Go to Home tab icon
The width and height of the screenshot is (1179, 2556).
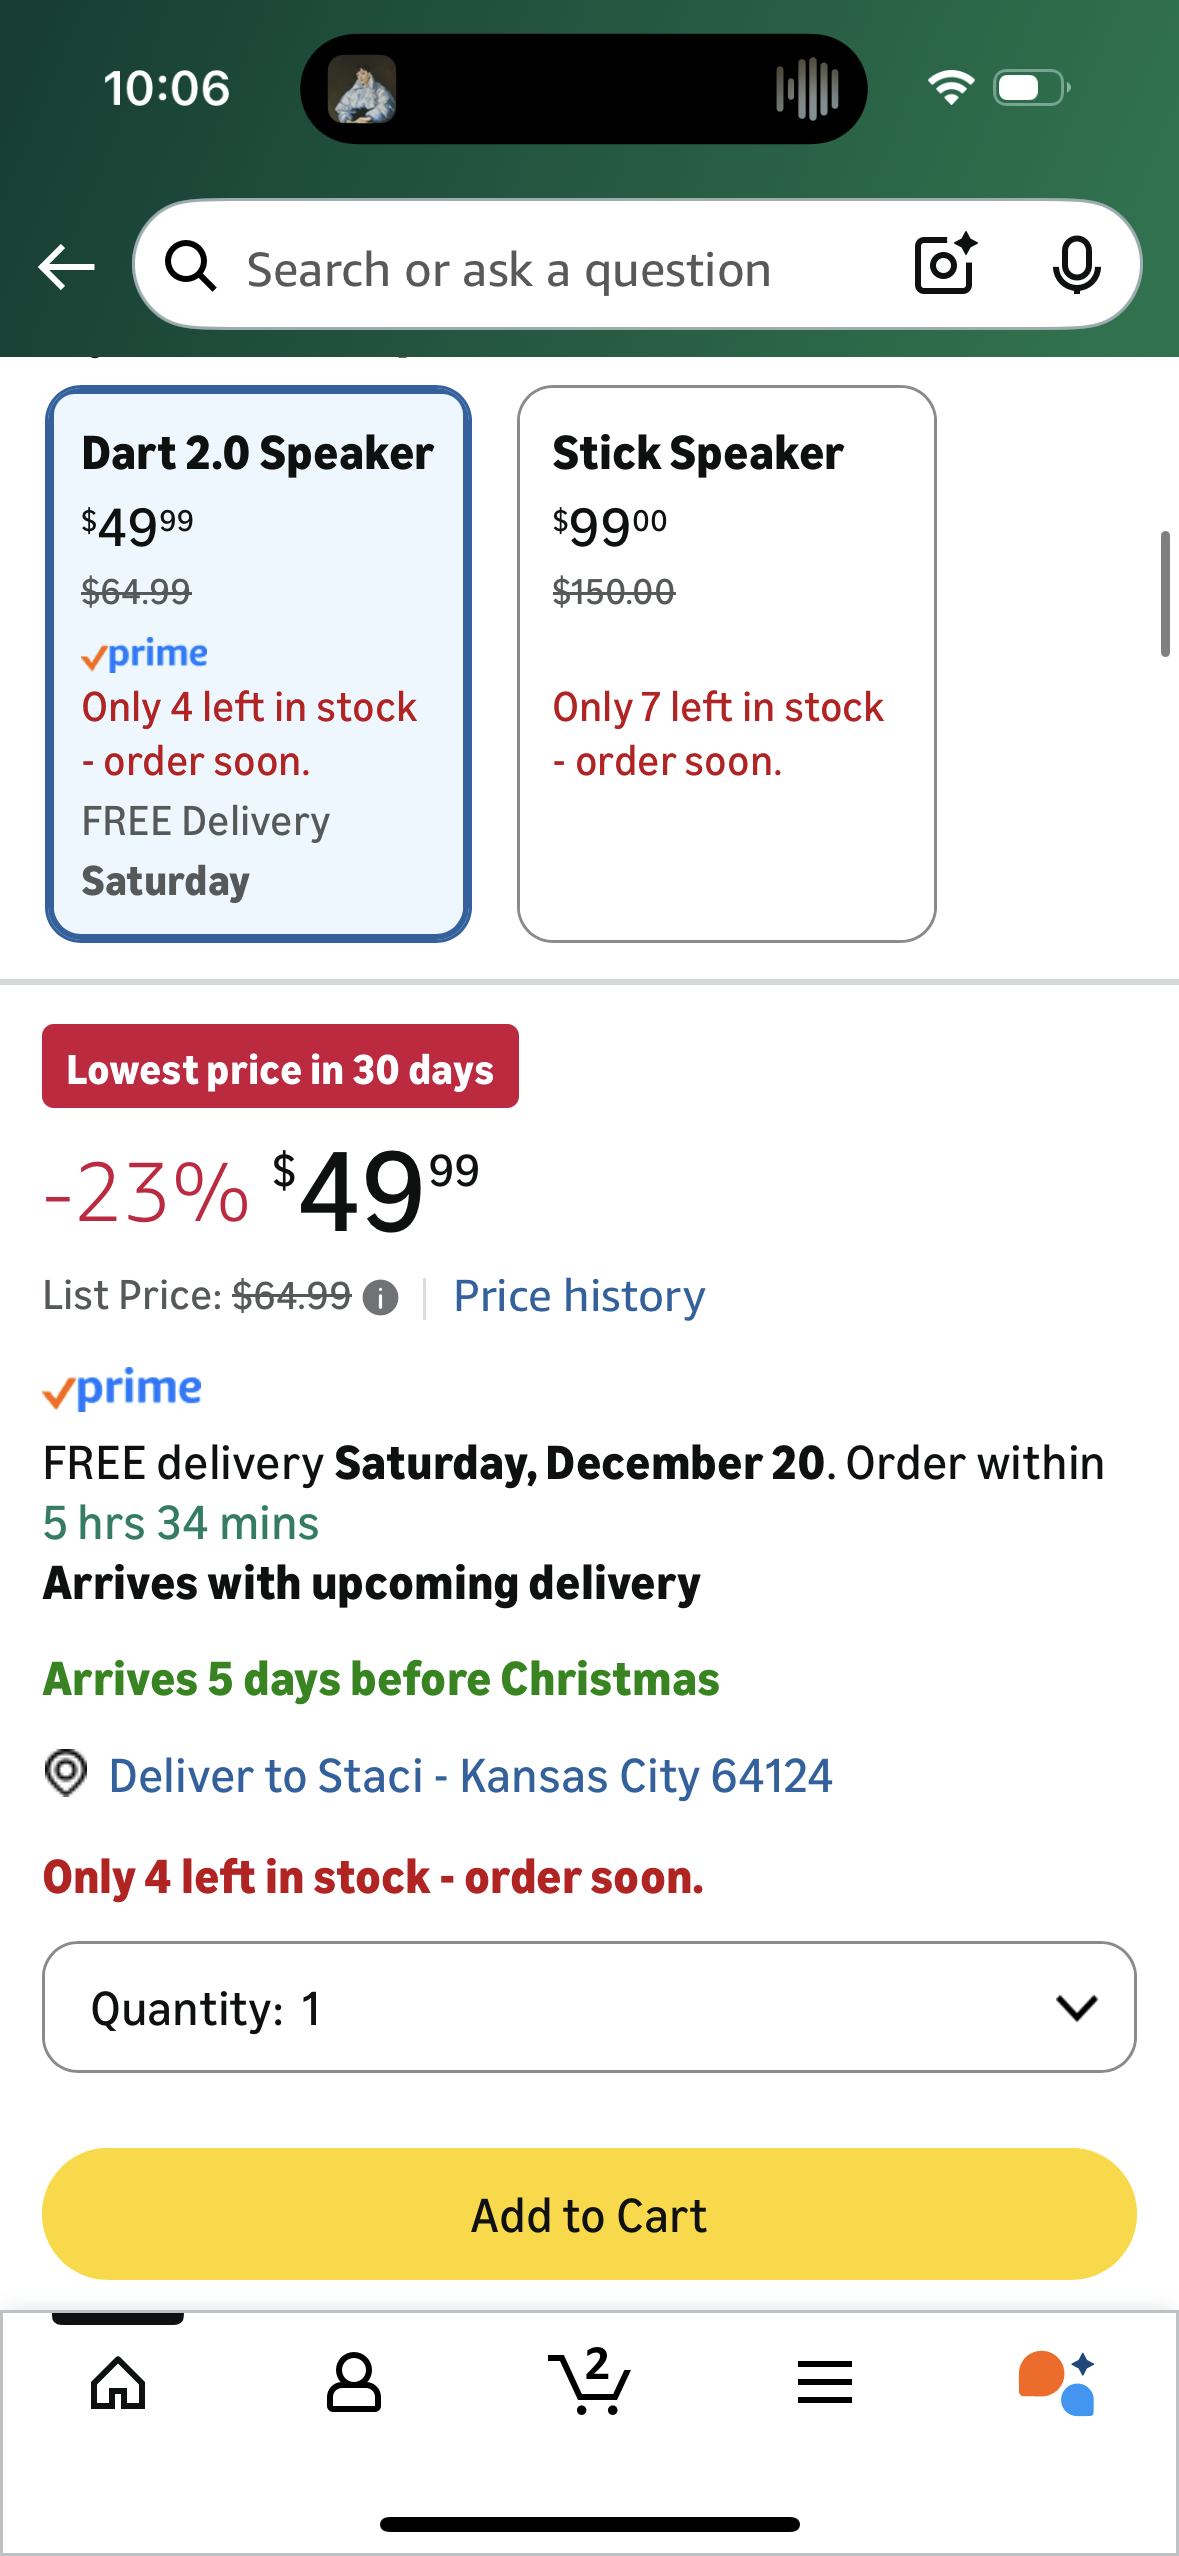coord(118,2383)
